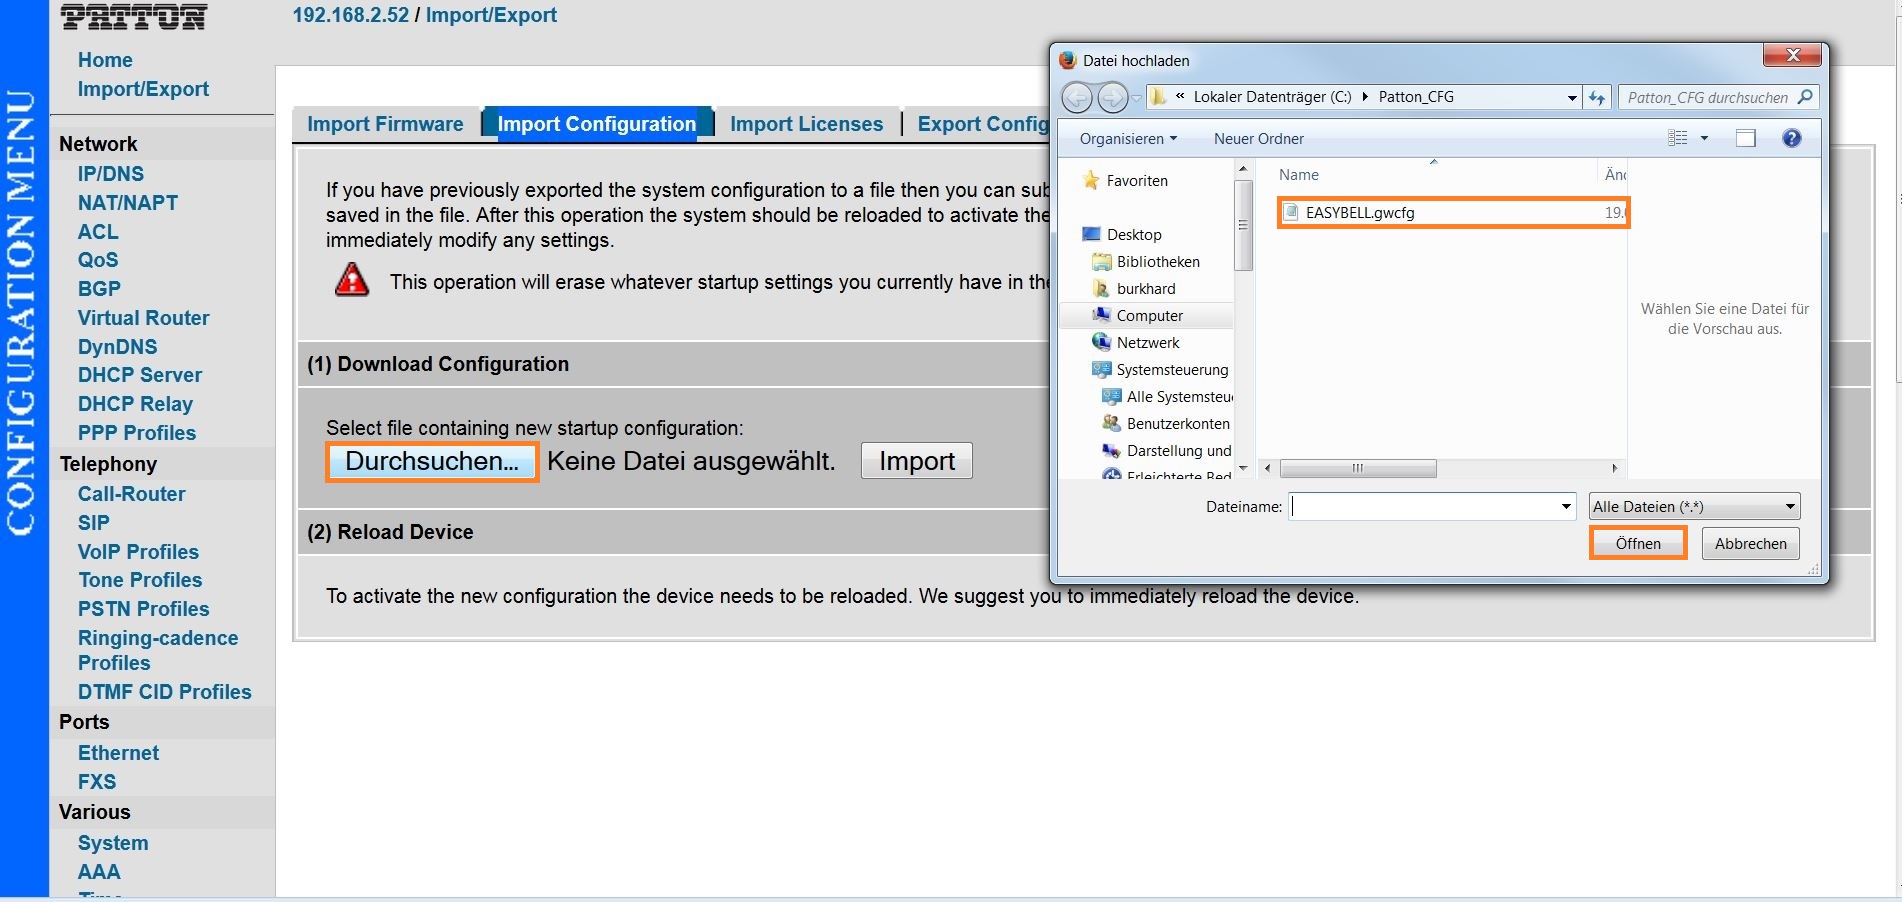Open the Ansicht dropdown arrow near the view icon
Image resolution: width=1902 pixels, height=902 pixels.
[1703, 138]
